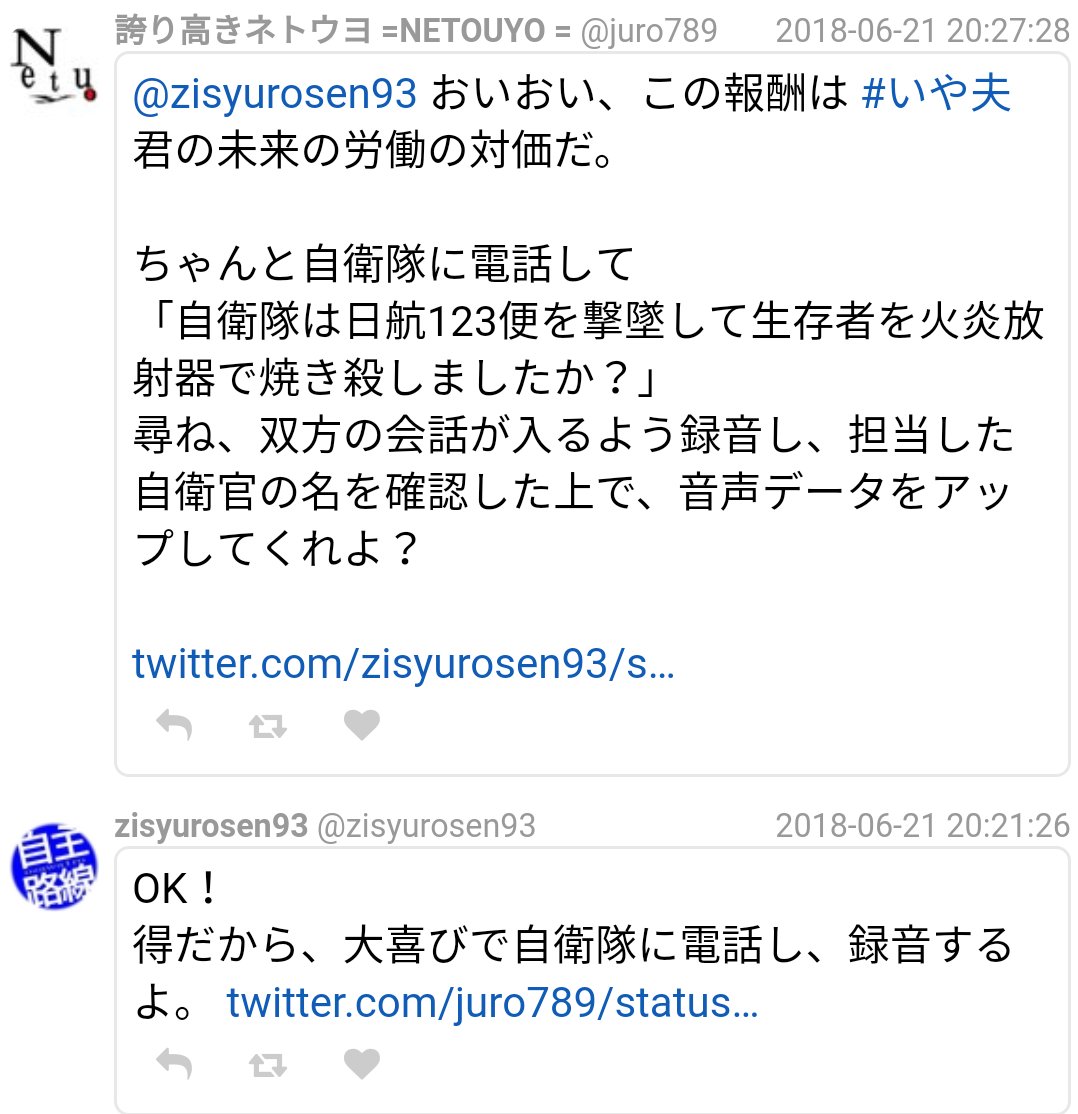Open the blue 自主路線 profile avatar

pos(54,866)
